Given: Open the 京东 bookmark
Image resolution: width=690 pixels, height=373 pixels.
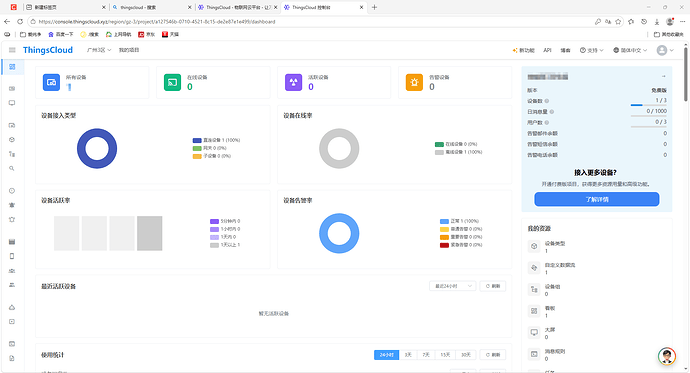Looking at the screenshot, I should [147, 34].
